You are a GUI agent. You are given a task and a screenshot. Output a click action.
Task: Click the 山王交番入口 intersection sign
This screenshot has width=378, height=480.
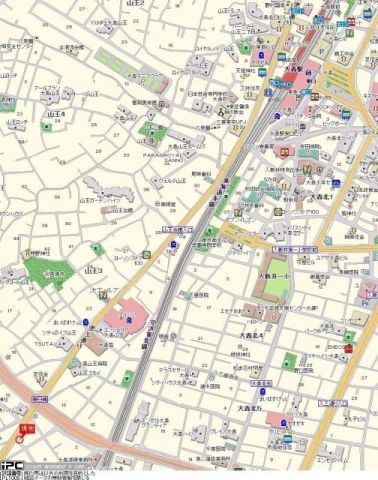pos(177,229)
